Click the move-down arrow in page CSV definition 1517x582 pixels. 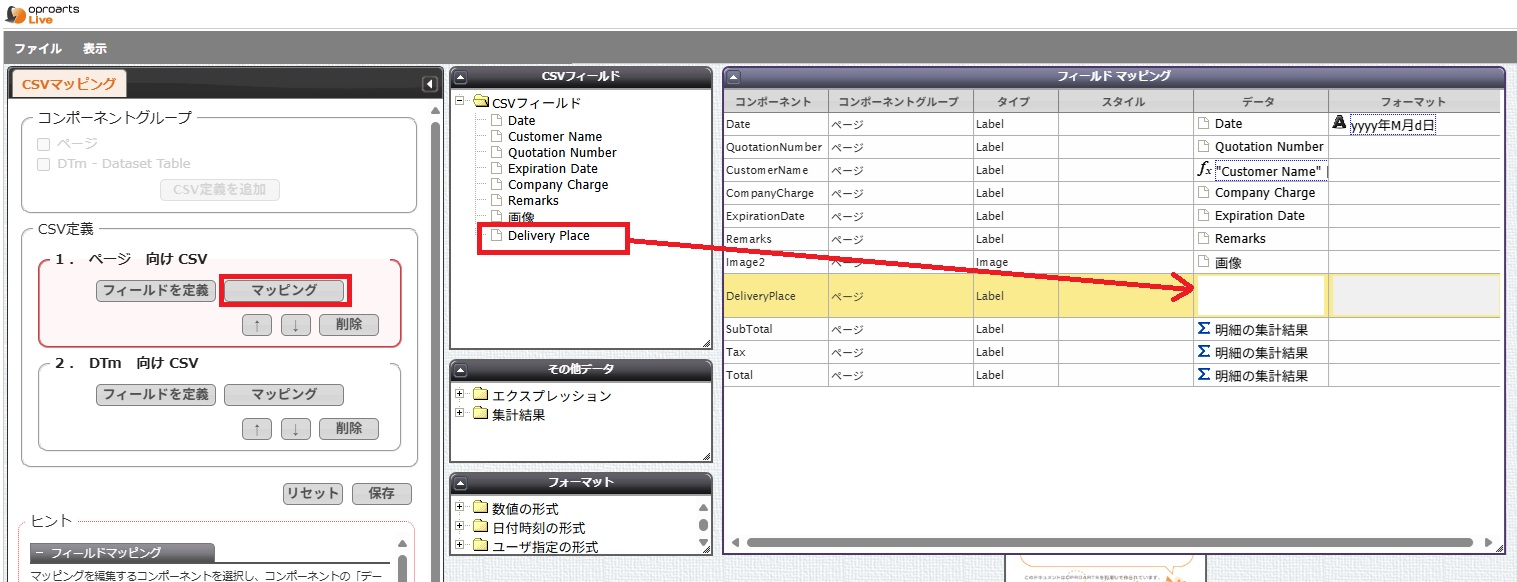coord(296,325)
